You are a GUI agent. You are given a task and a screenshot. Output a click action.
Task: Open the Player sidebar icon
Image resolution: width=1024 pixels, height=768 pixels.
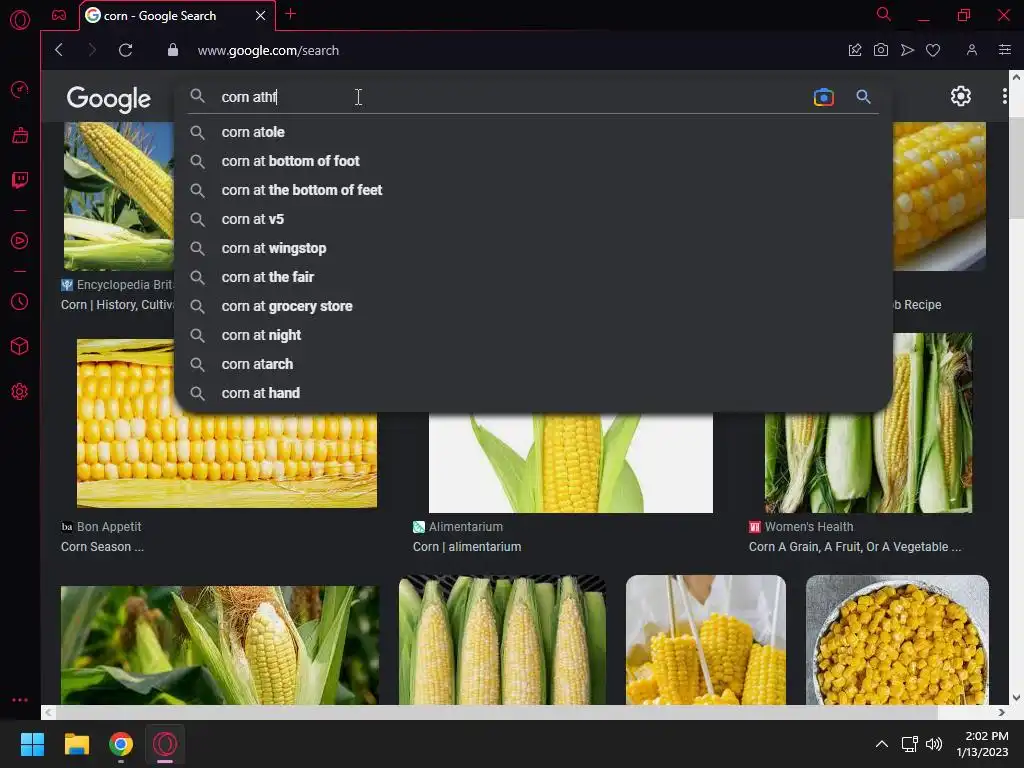[20, 241]
